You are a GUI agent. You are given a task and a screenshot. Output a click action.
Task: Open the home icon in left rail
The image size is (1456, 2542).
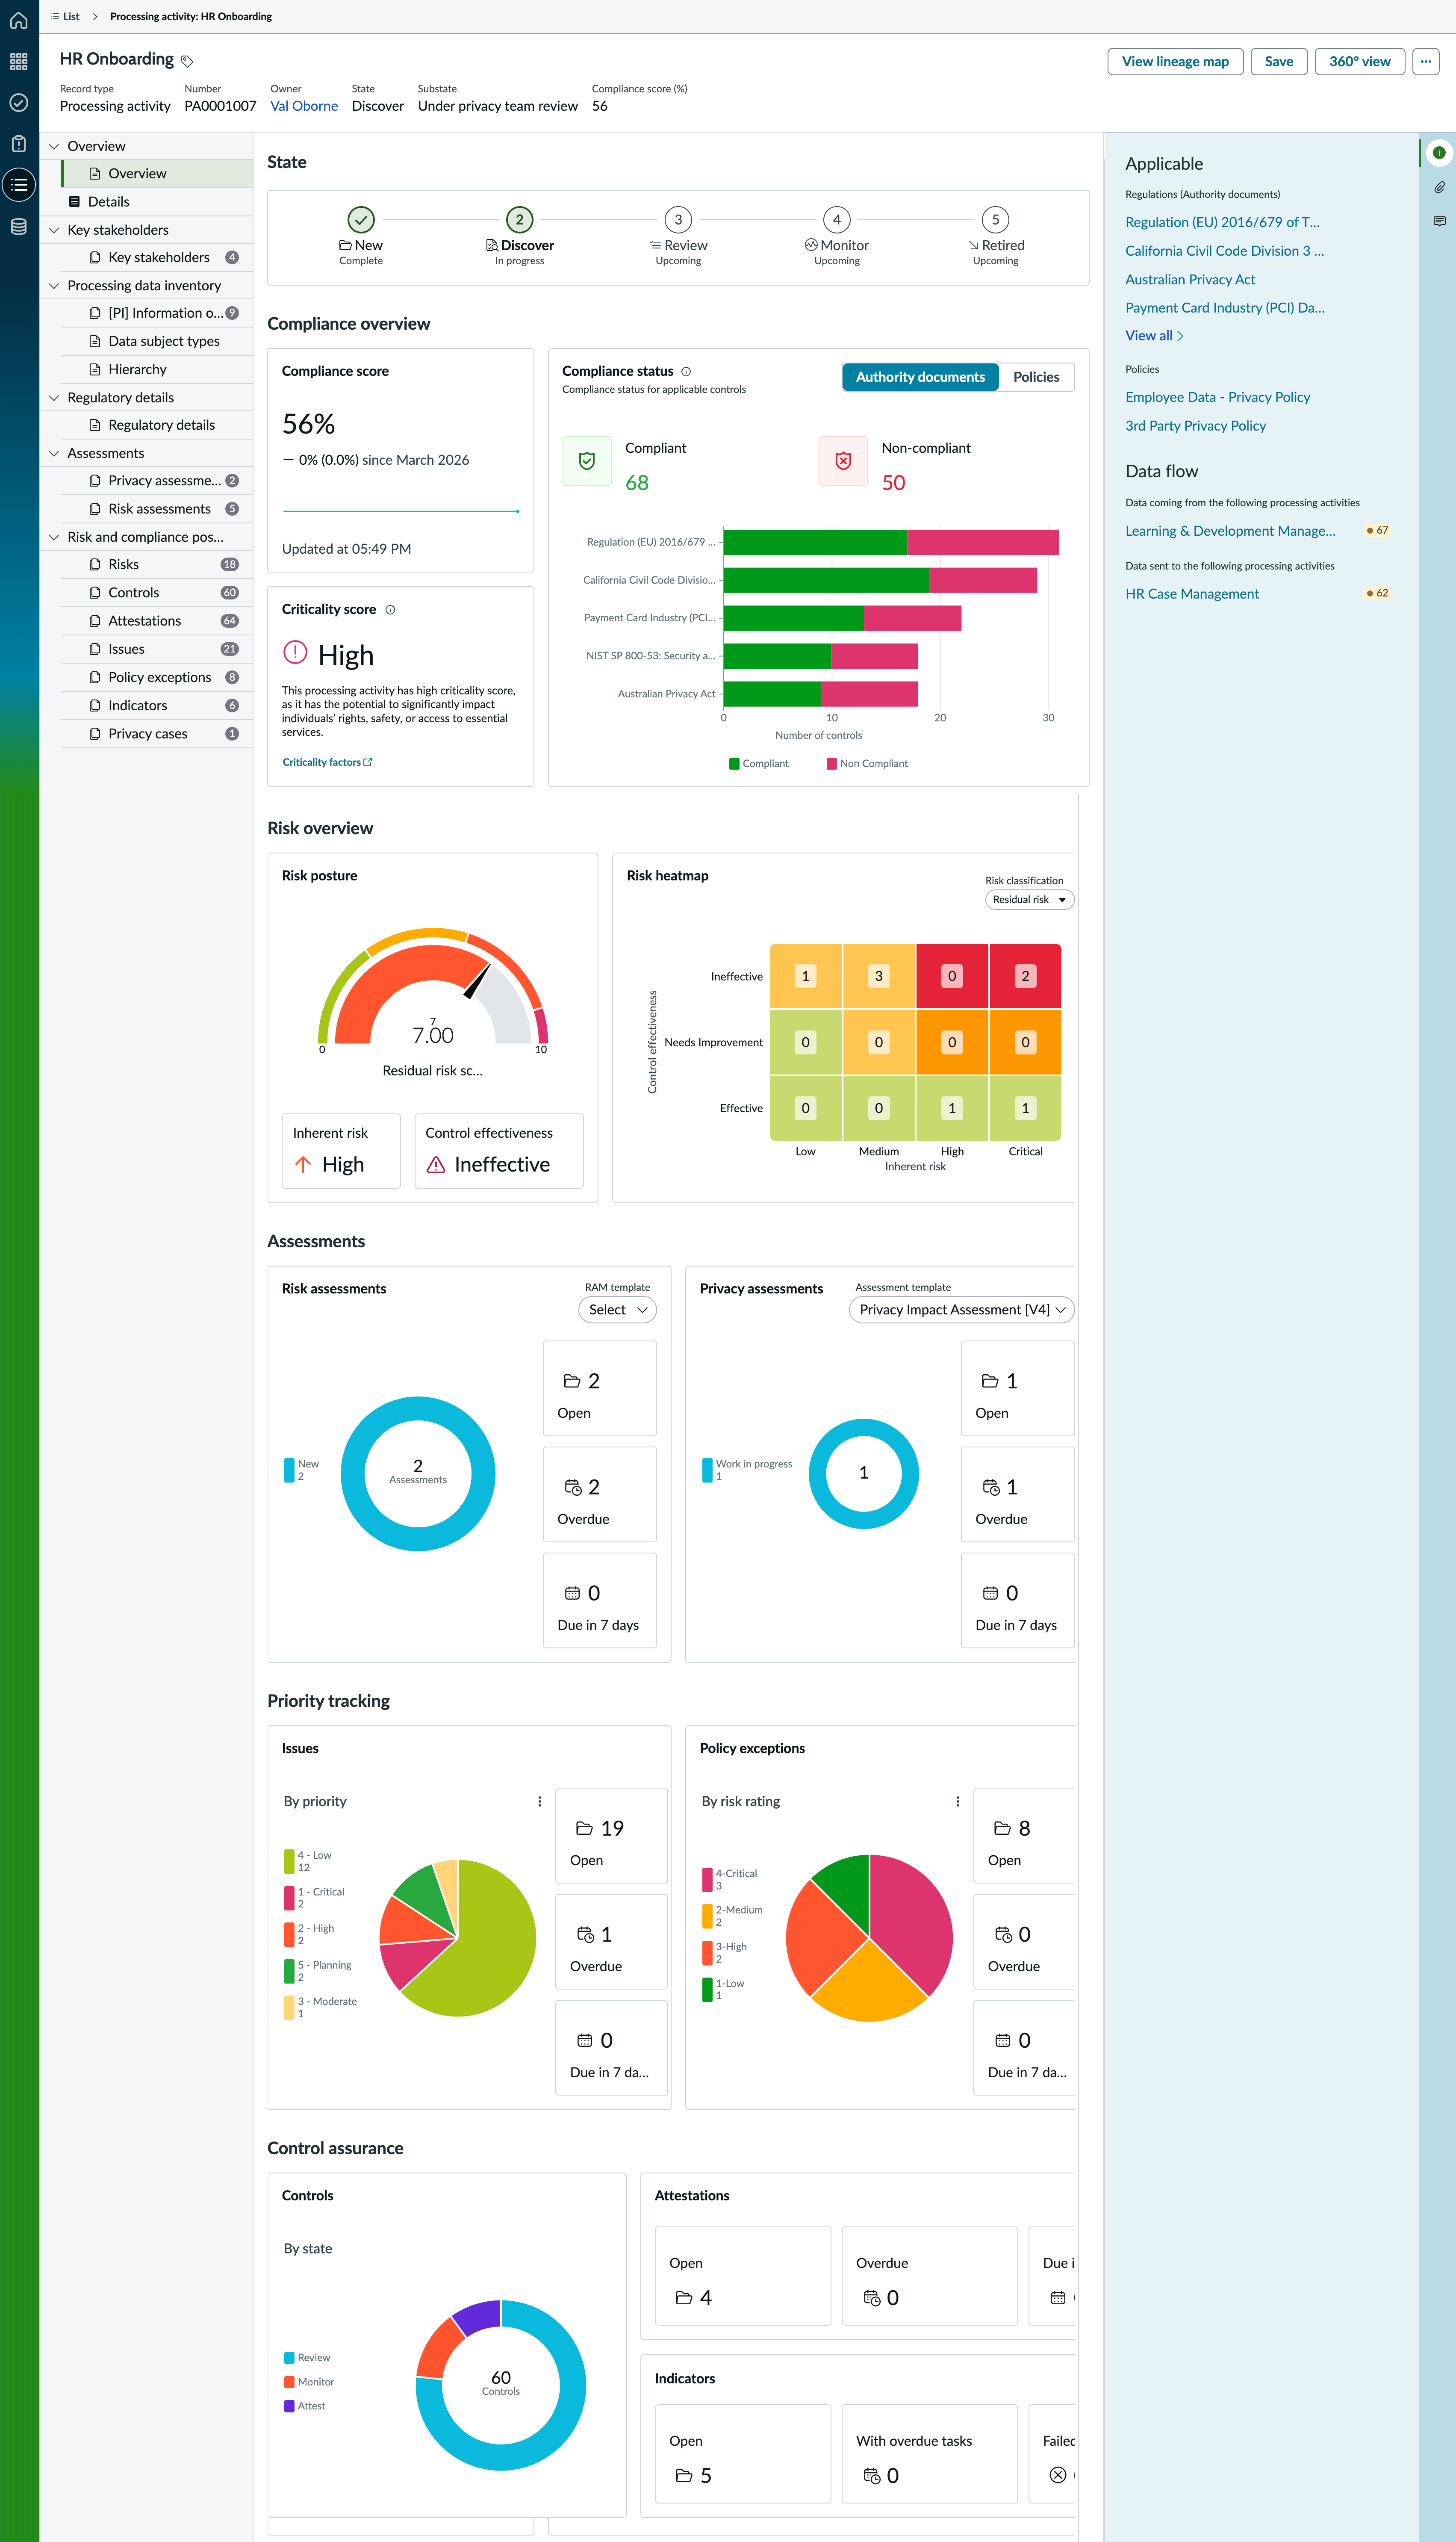click(x=19, y=20)
